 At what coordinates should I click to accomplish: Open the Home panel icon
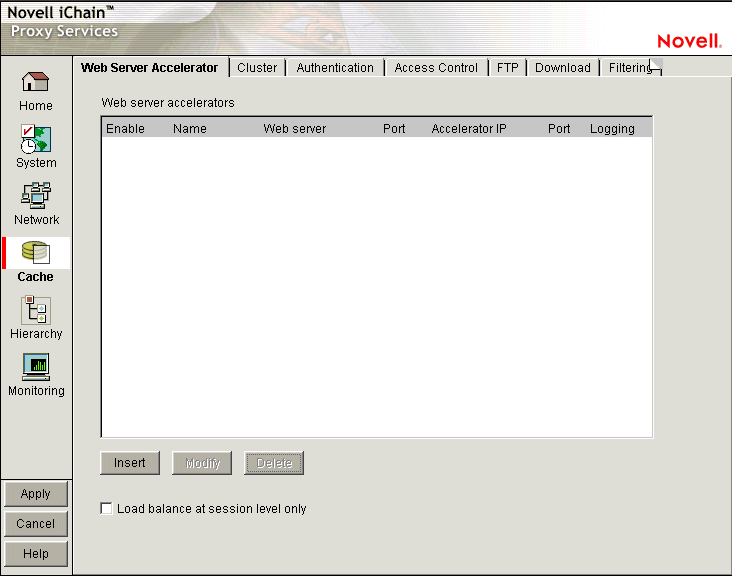point(35,82)
